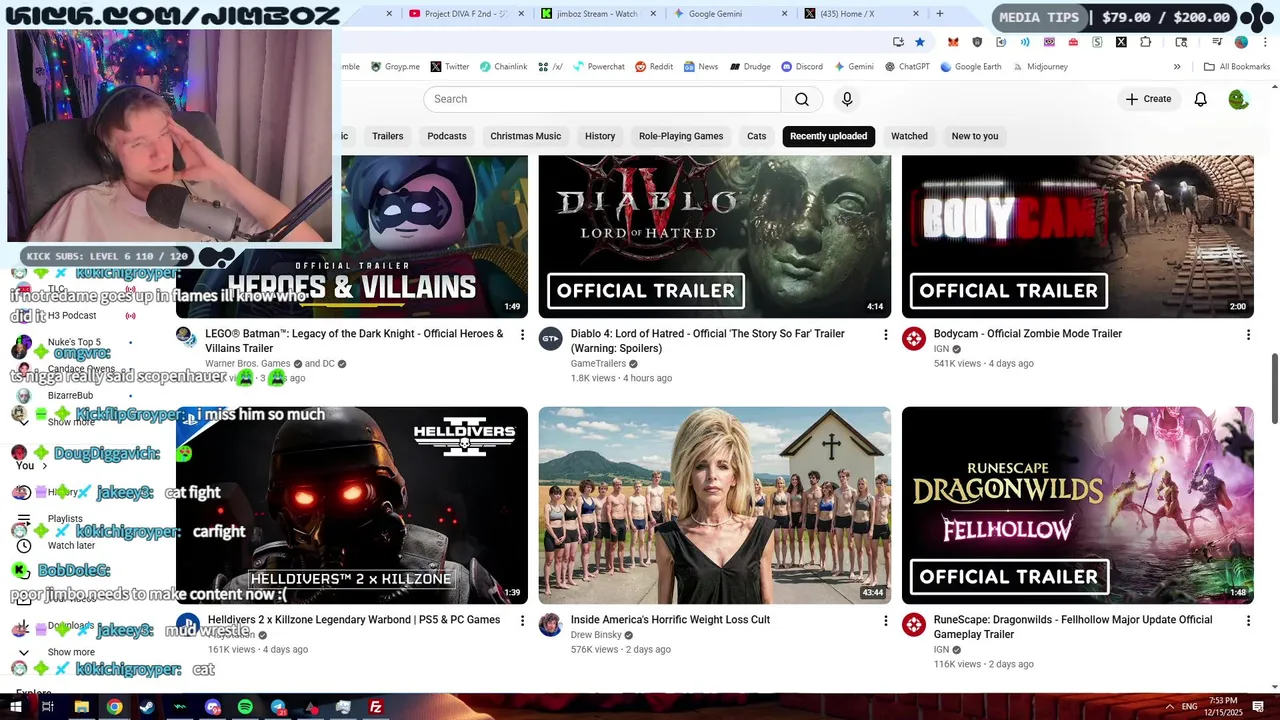The height and width of the screenshot is (720, 1280).
Task: Open the Warner Bros. Games channel name
Action: point(248,364)
